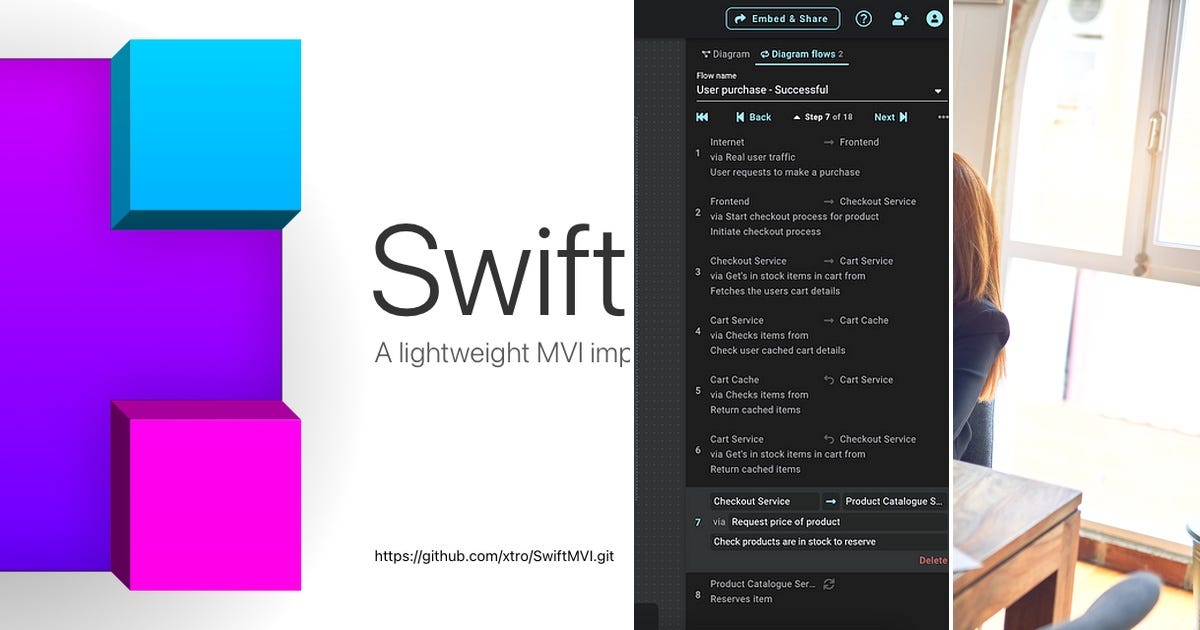The image size is (1200, 630).
Task: Jump to first step skip-back icon
Action: (x=703, y=117)
